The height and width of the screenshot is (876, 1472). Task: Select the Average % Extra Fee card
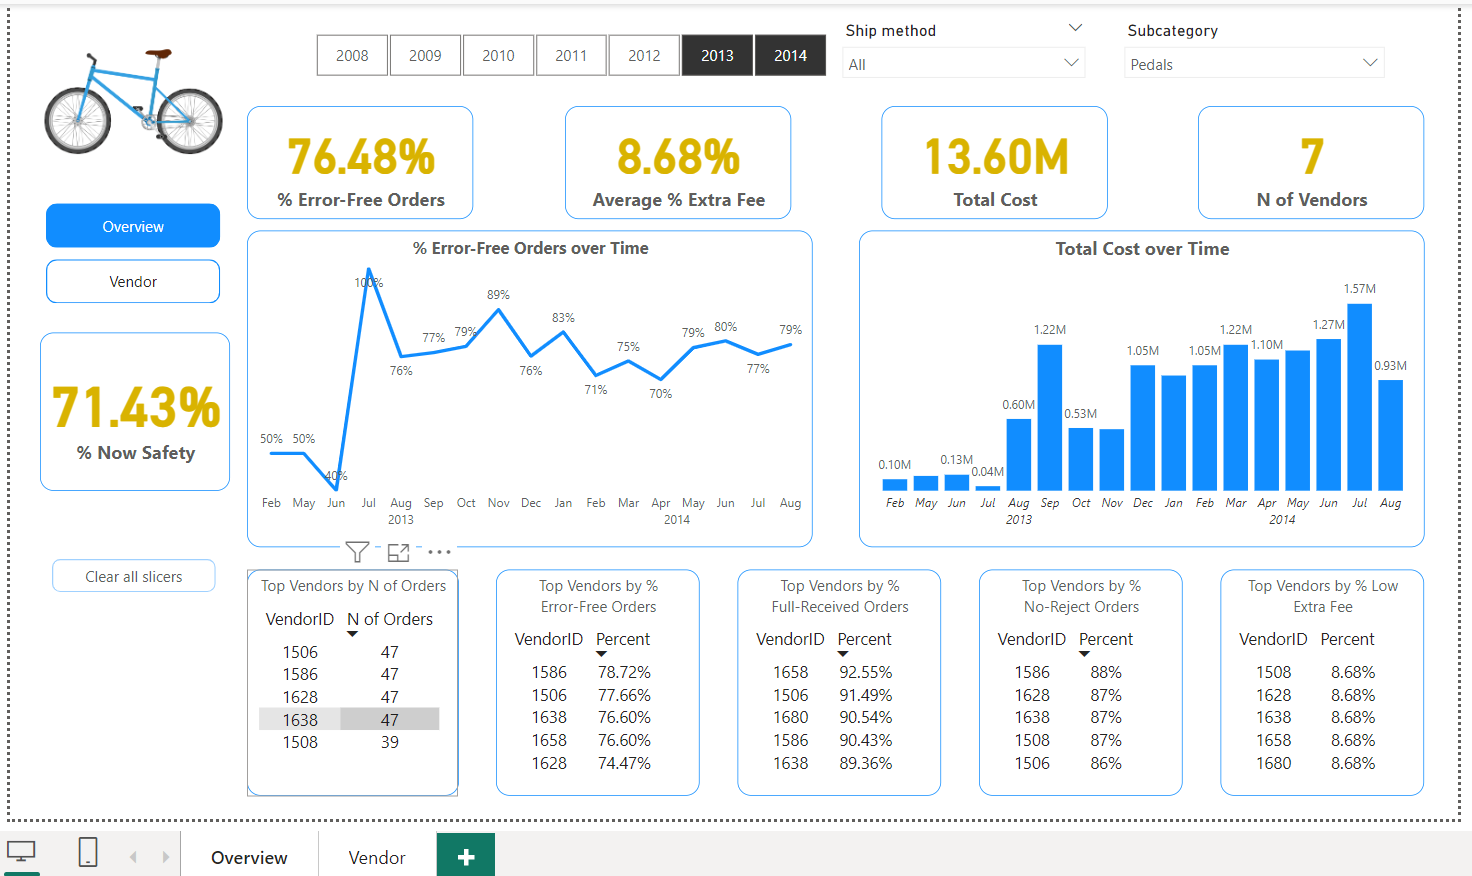coord(678,163)
